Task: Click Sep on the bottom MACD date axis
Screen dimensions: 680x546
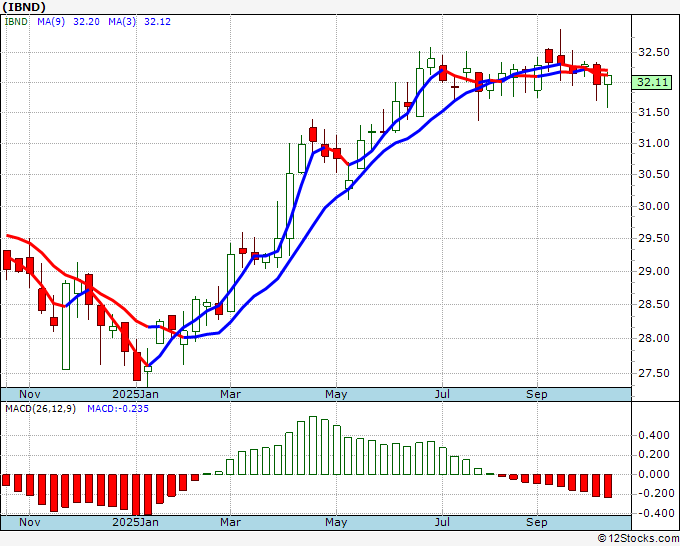Action: point(536,522)
